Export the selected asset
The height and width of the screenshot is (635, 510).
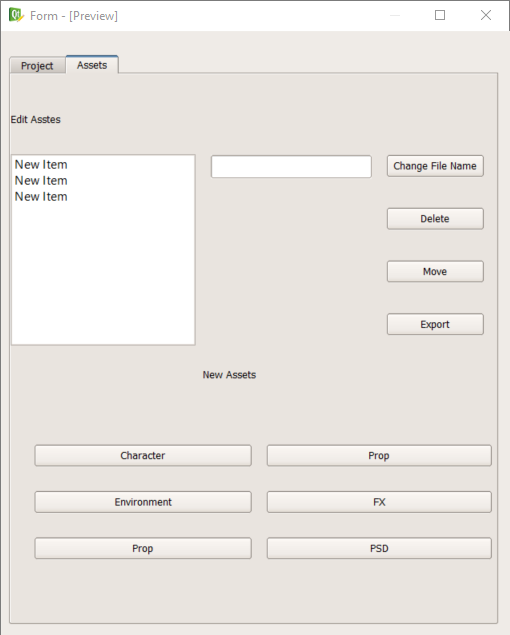[435, 324]
